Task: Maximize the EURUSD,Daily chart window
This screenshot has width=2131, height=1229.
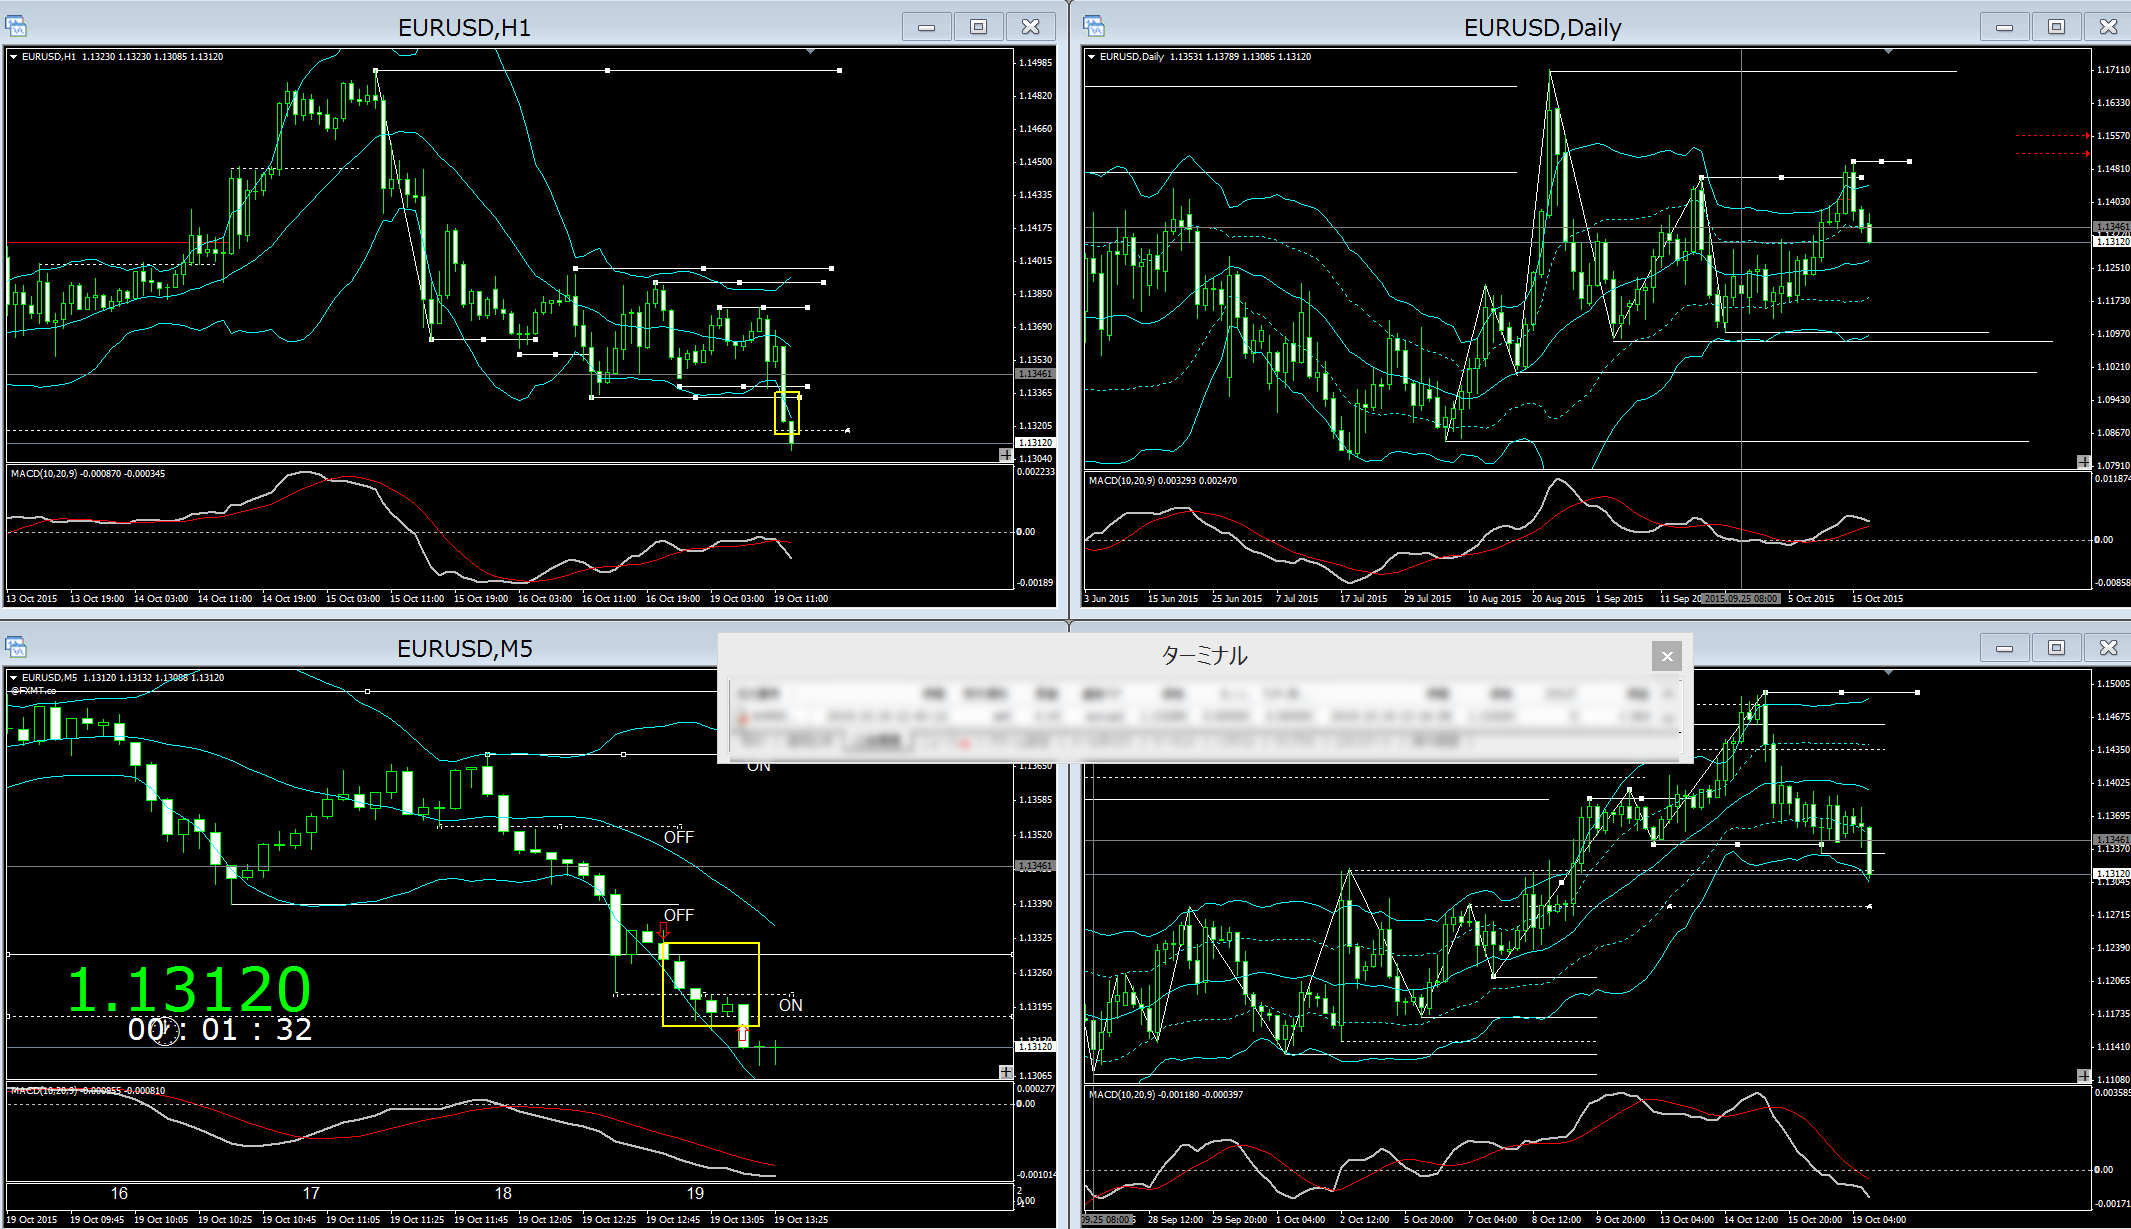Action: (2056, 27)
